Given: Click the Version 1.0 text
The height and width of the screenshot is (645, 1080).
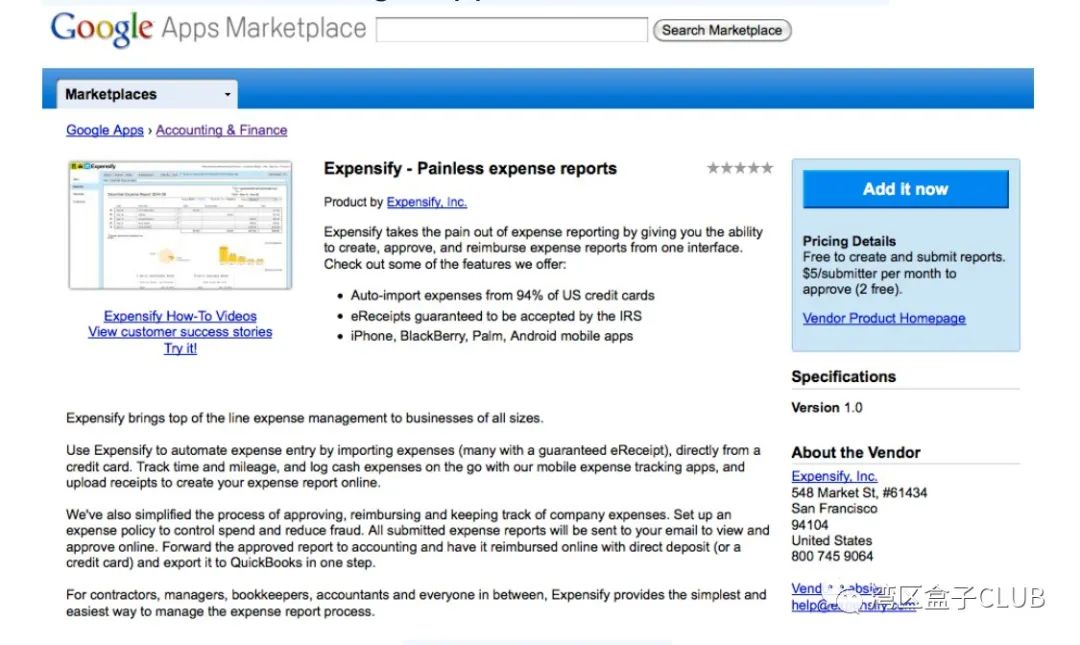Looking at the screenshot, I should [x=827, y=408].
